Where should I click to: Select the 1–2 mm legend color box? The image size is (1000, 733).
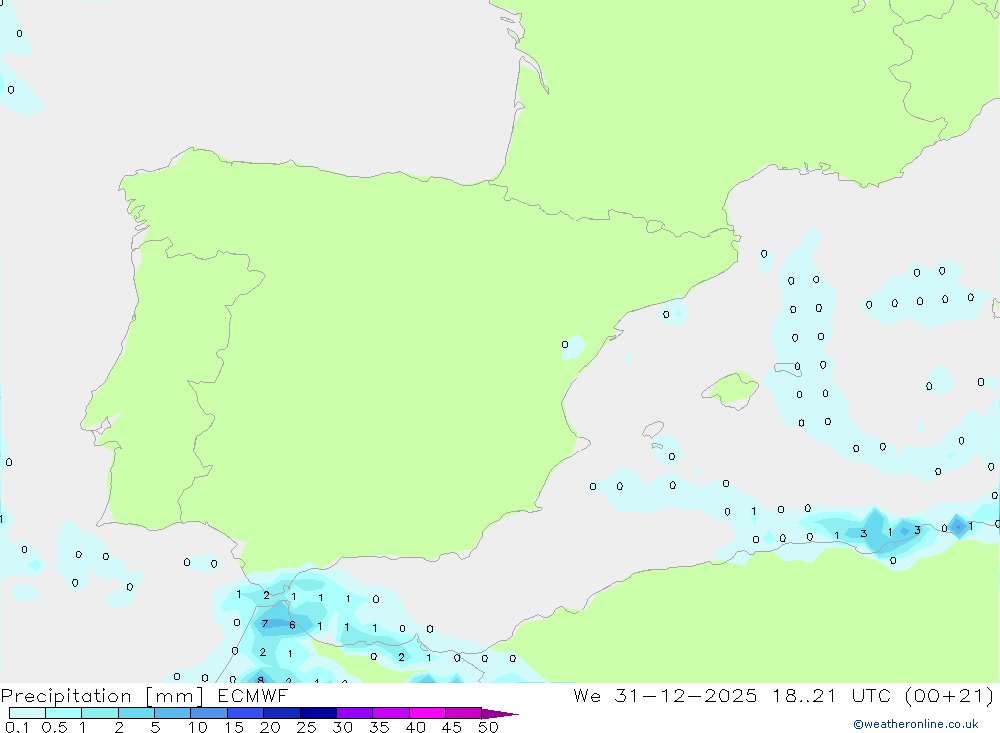coord(99,713)
